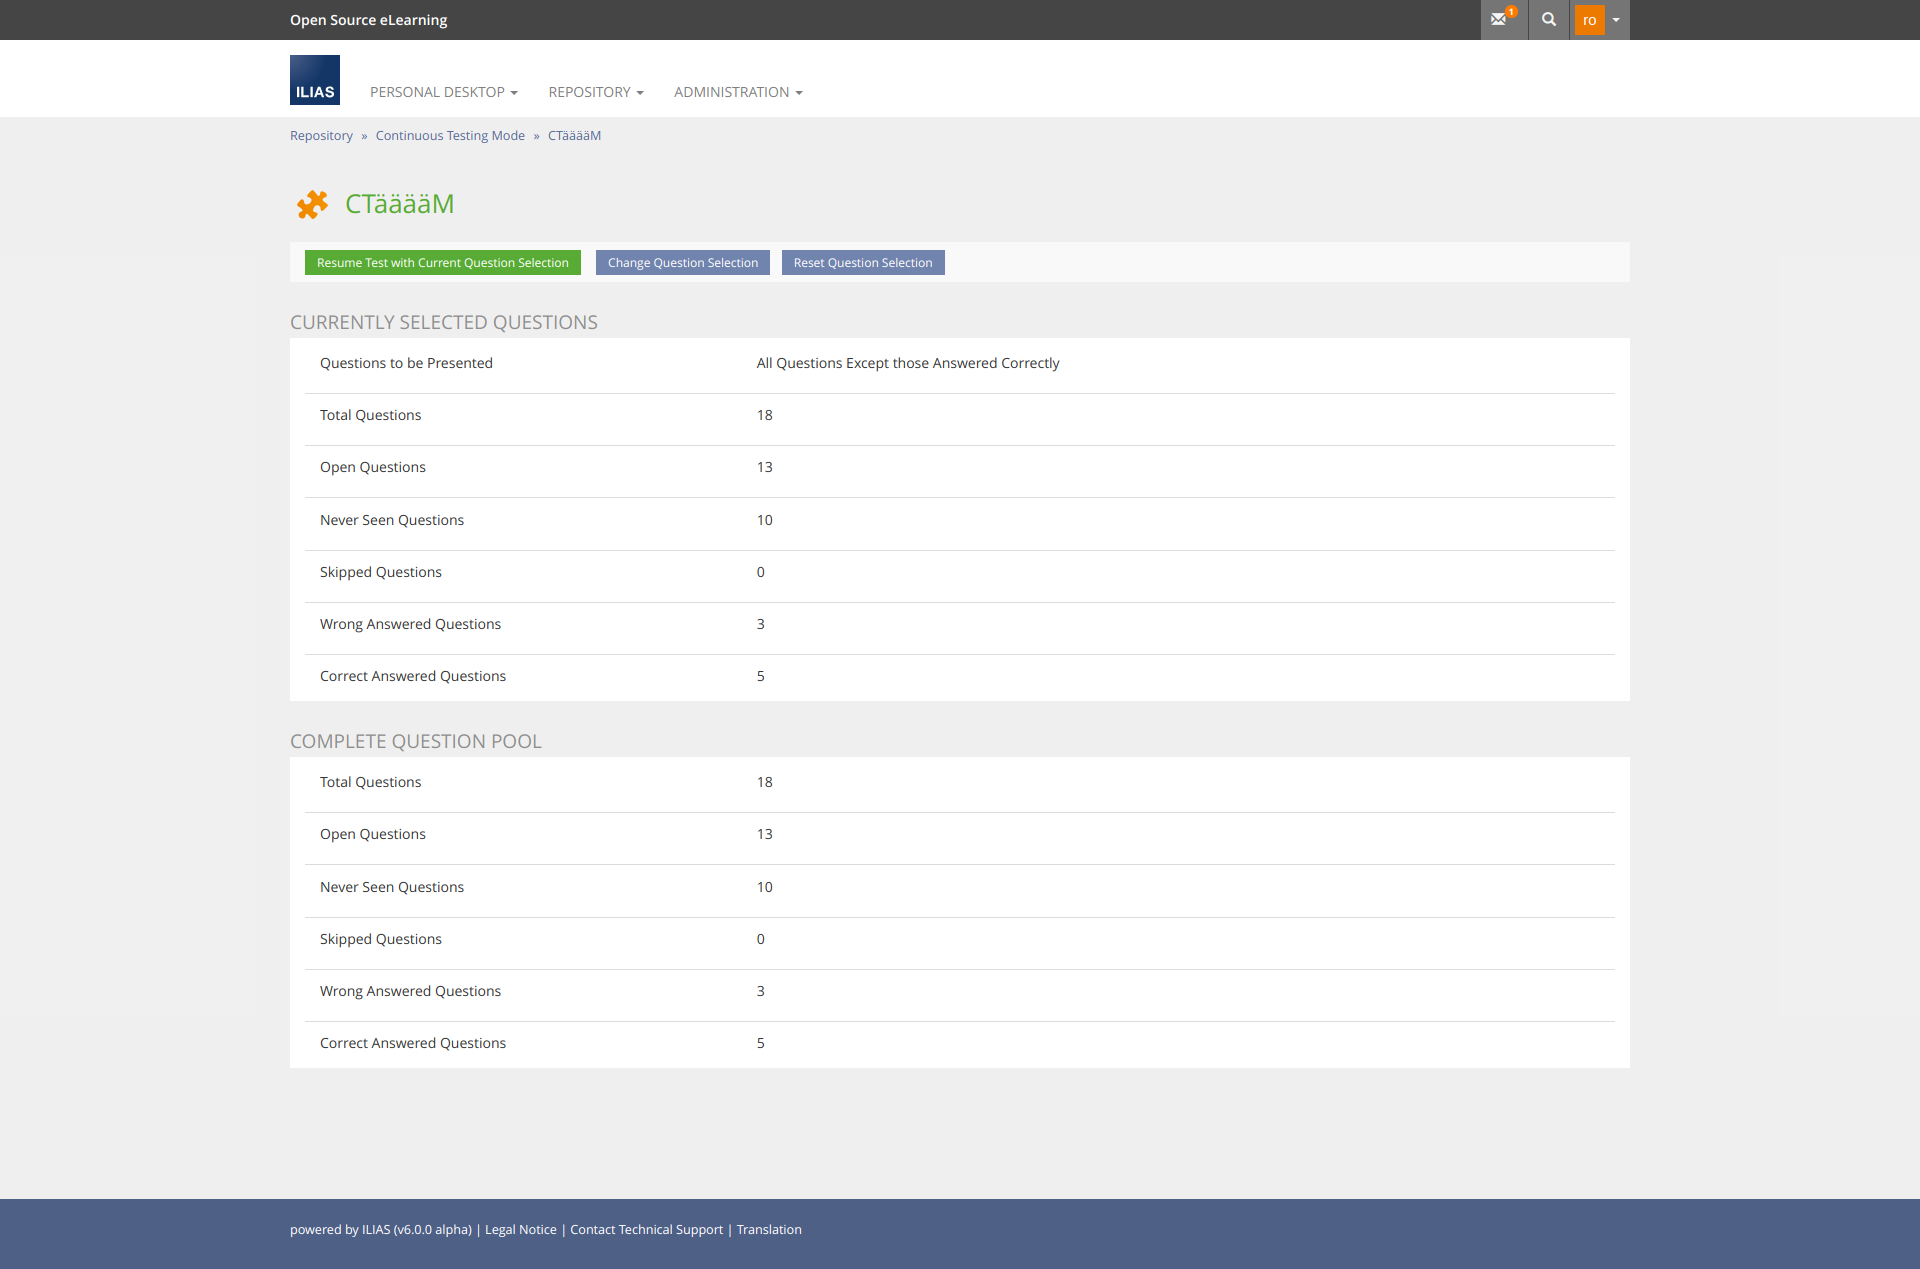The height and width of the screenshot is (1269, 1920).
Task: Expand the user menu caret arrow
Action: (1616, 20)
